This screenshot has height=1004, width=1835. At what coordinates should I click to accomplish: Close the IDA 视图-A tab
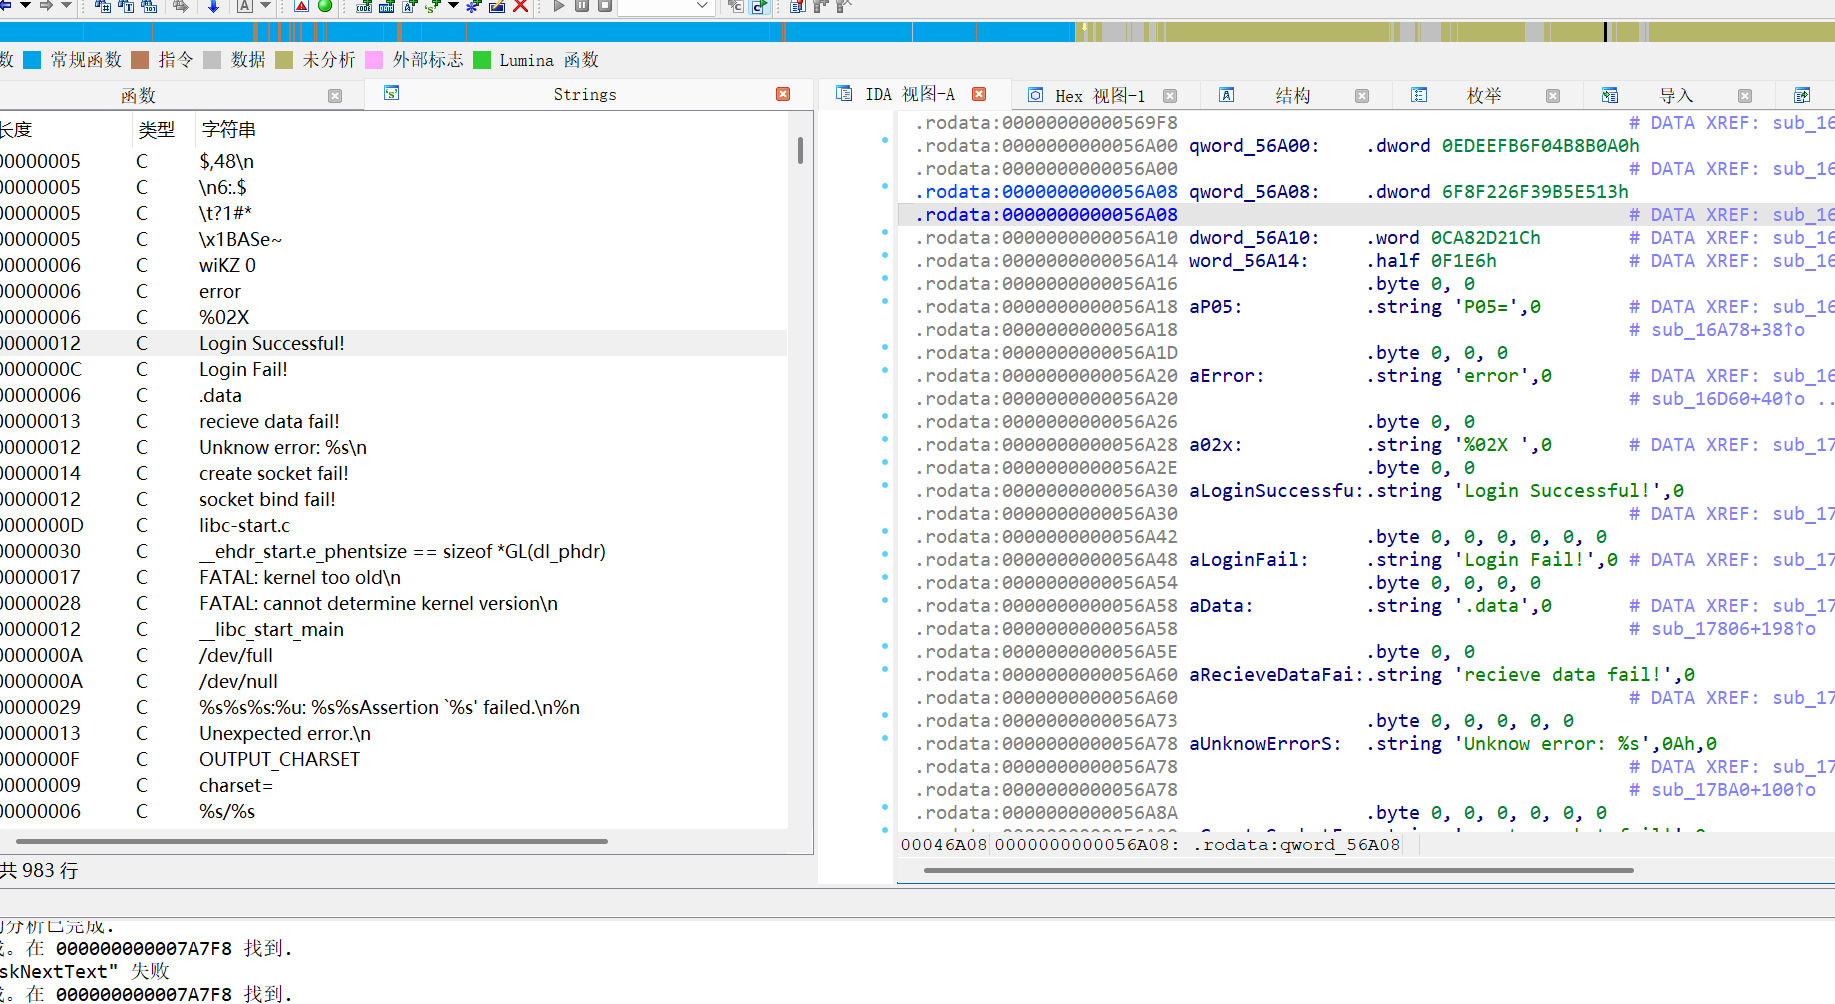pos(979,94)
